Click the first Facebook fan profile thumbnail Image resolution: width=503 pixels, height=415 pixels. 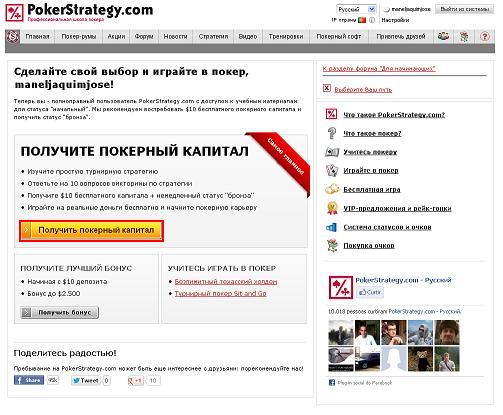[341, 332]
